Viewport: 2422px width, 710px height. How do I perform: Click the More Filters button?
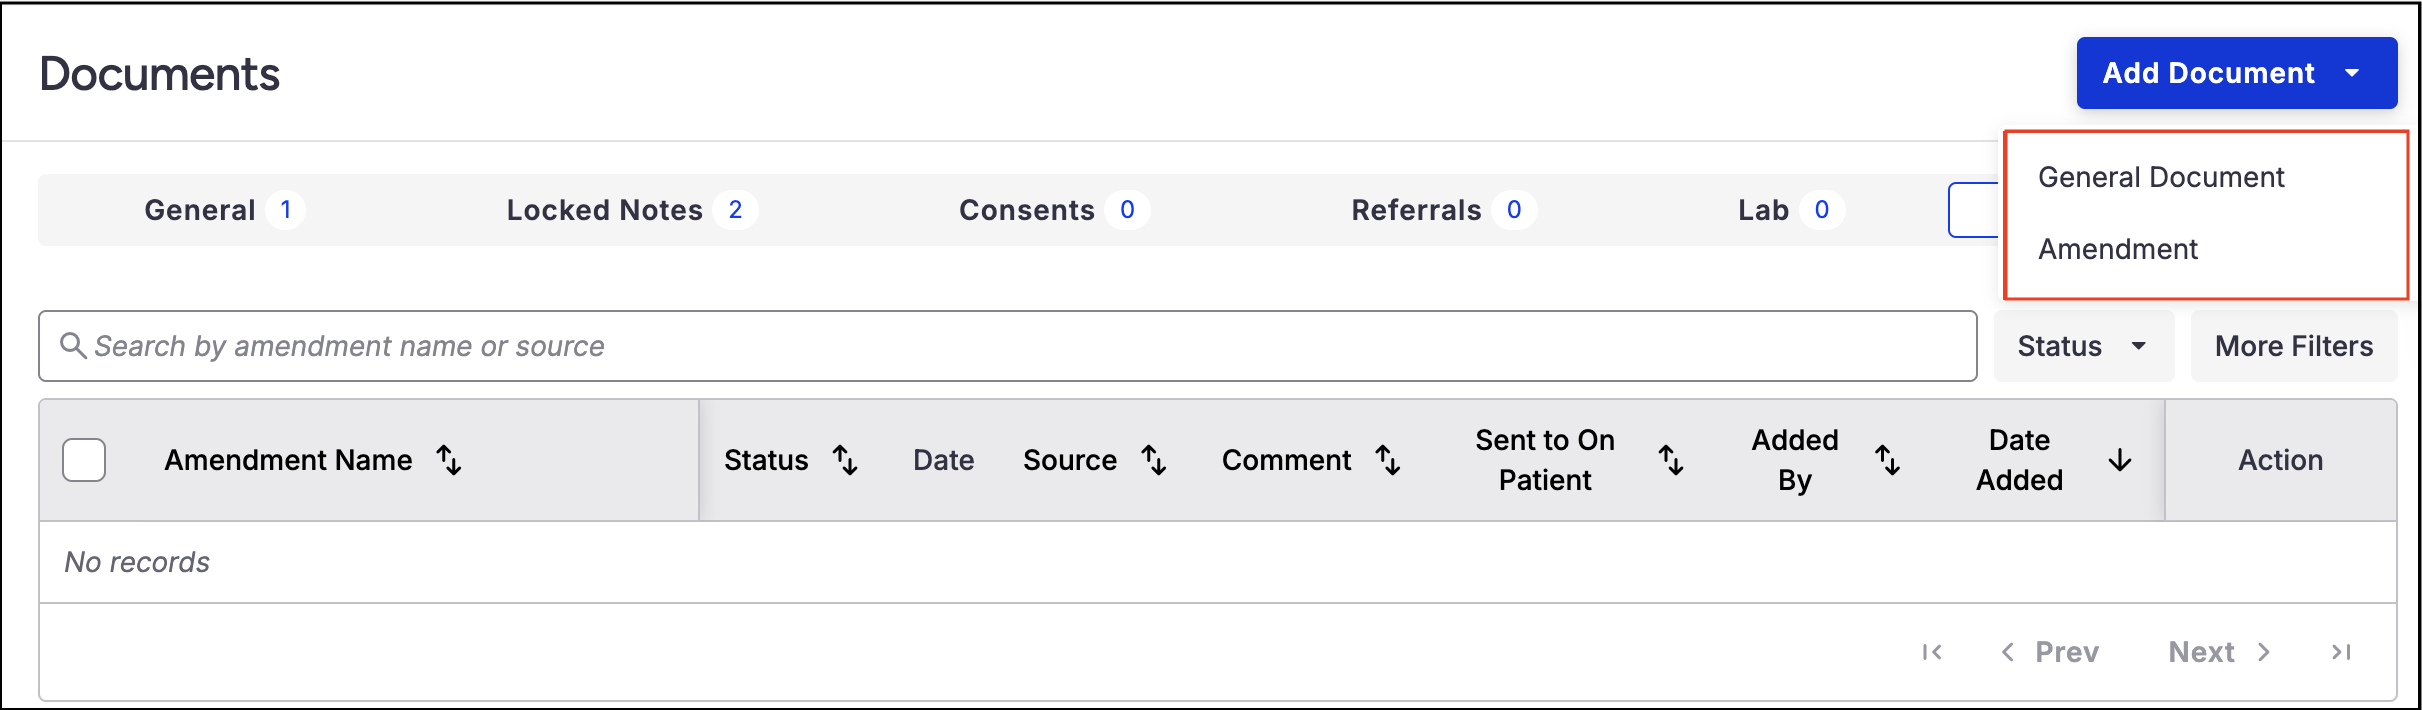[x=2294, y=346]
